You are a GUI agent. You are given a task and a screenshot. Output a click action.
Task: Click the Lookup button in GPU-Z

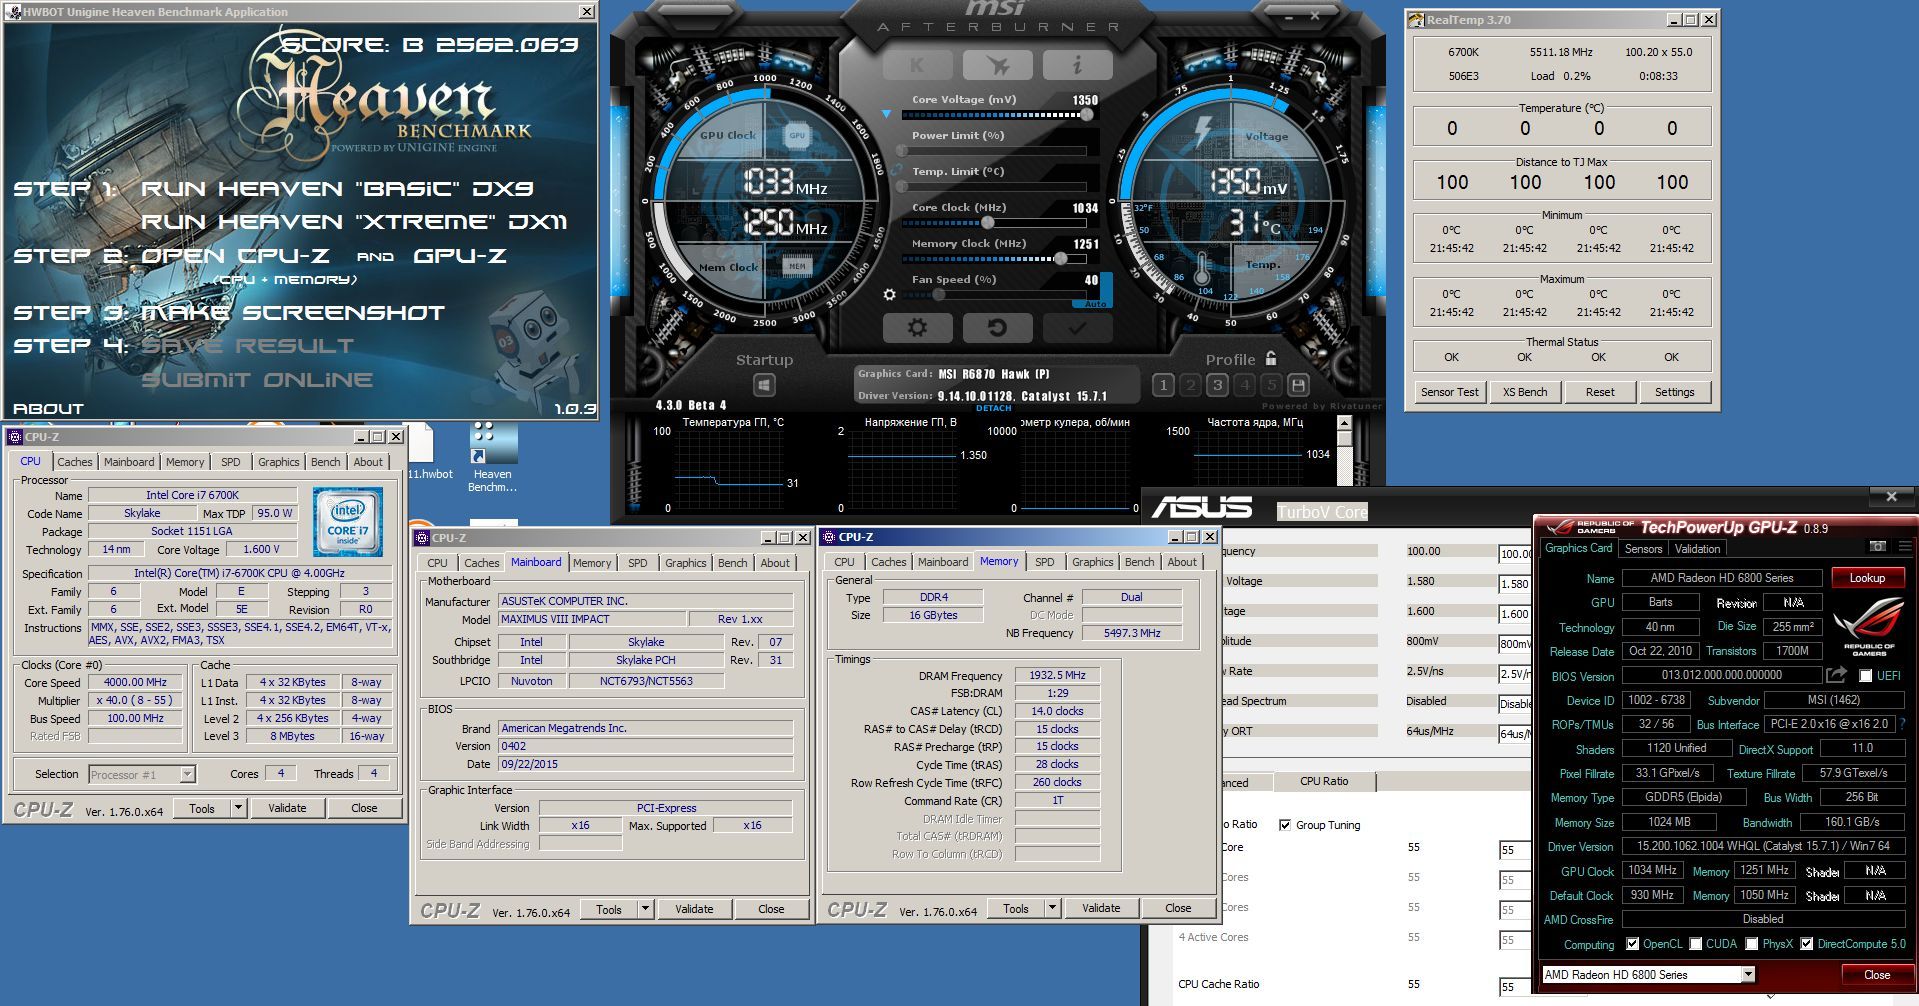[1867, 578]
